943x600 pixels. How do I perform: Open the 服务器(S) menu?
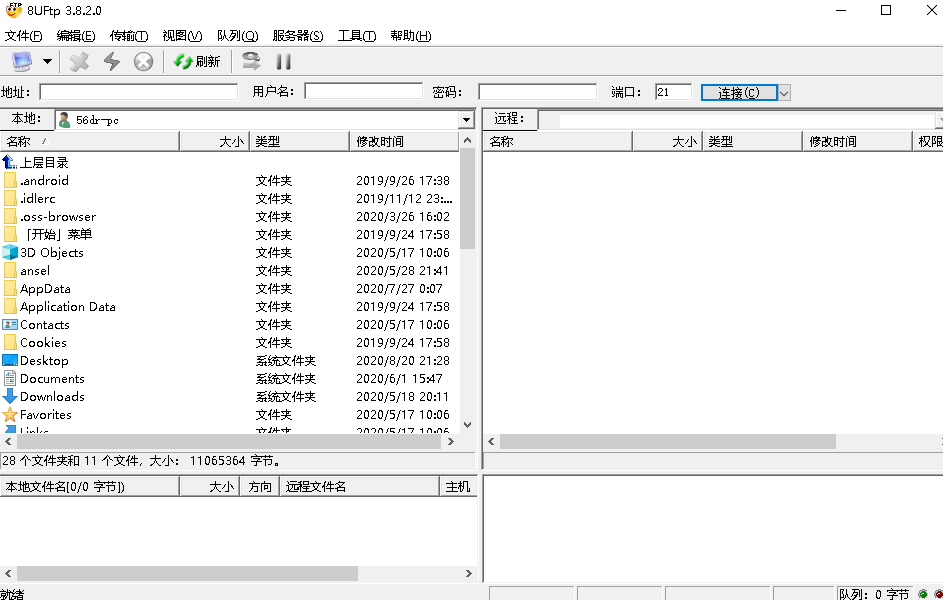click(x=298, y=35)
